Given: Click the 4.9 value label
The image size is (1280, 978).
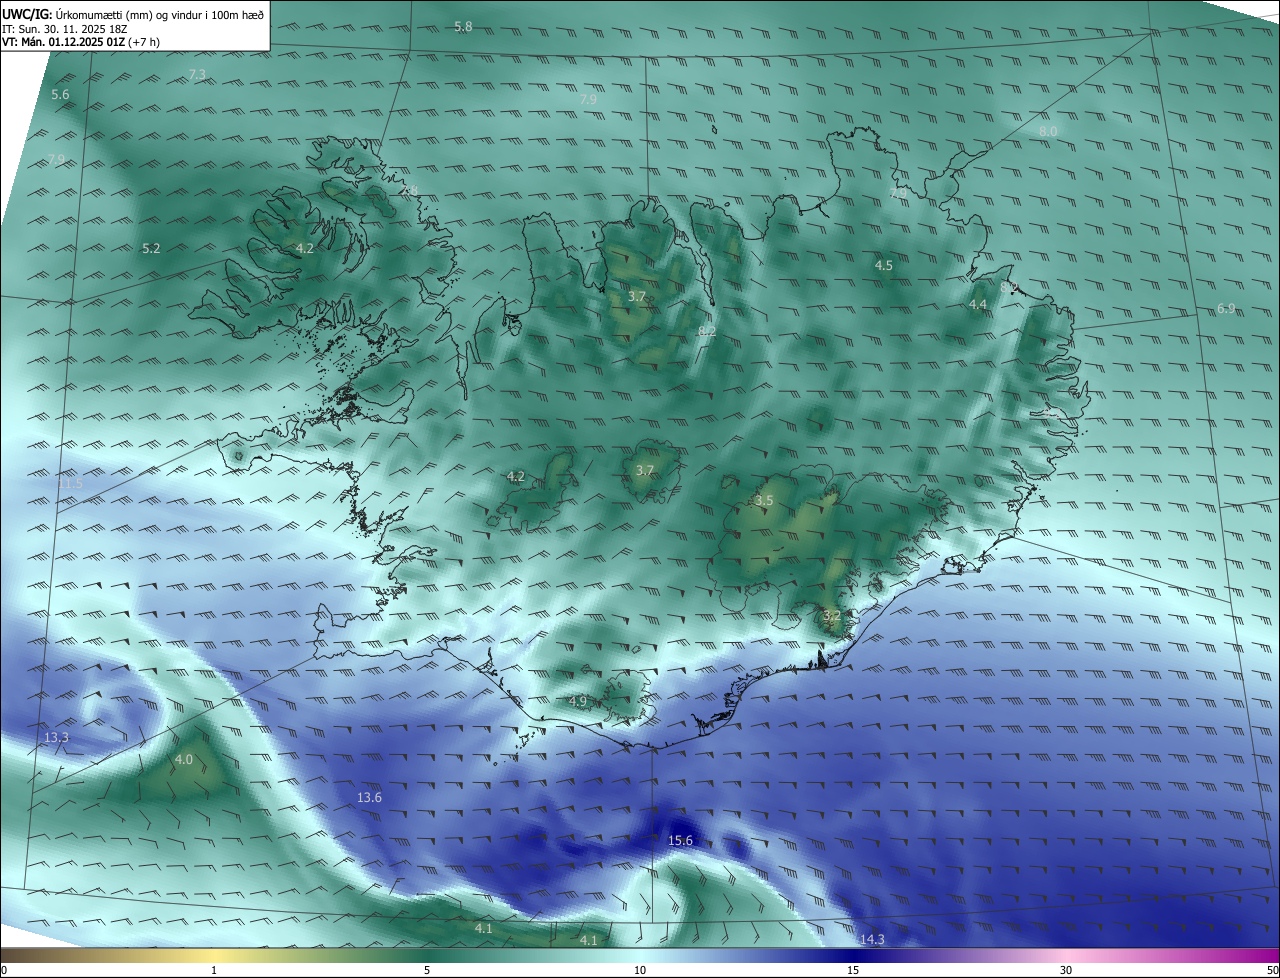Looking at the screenshot, I should (578, 702).
